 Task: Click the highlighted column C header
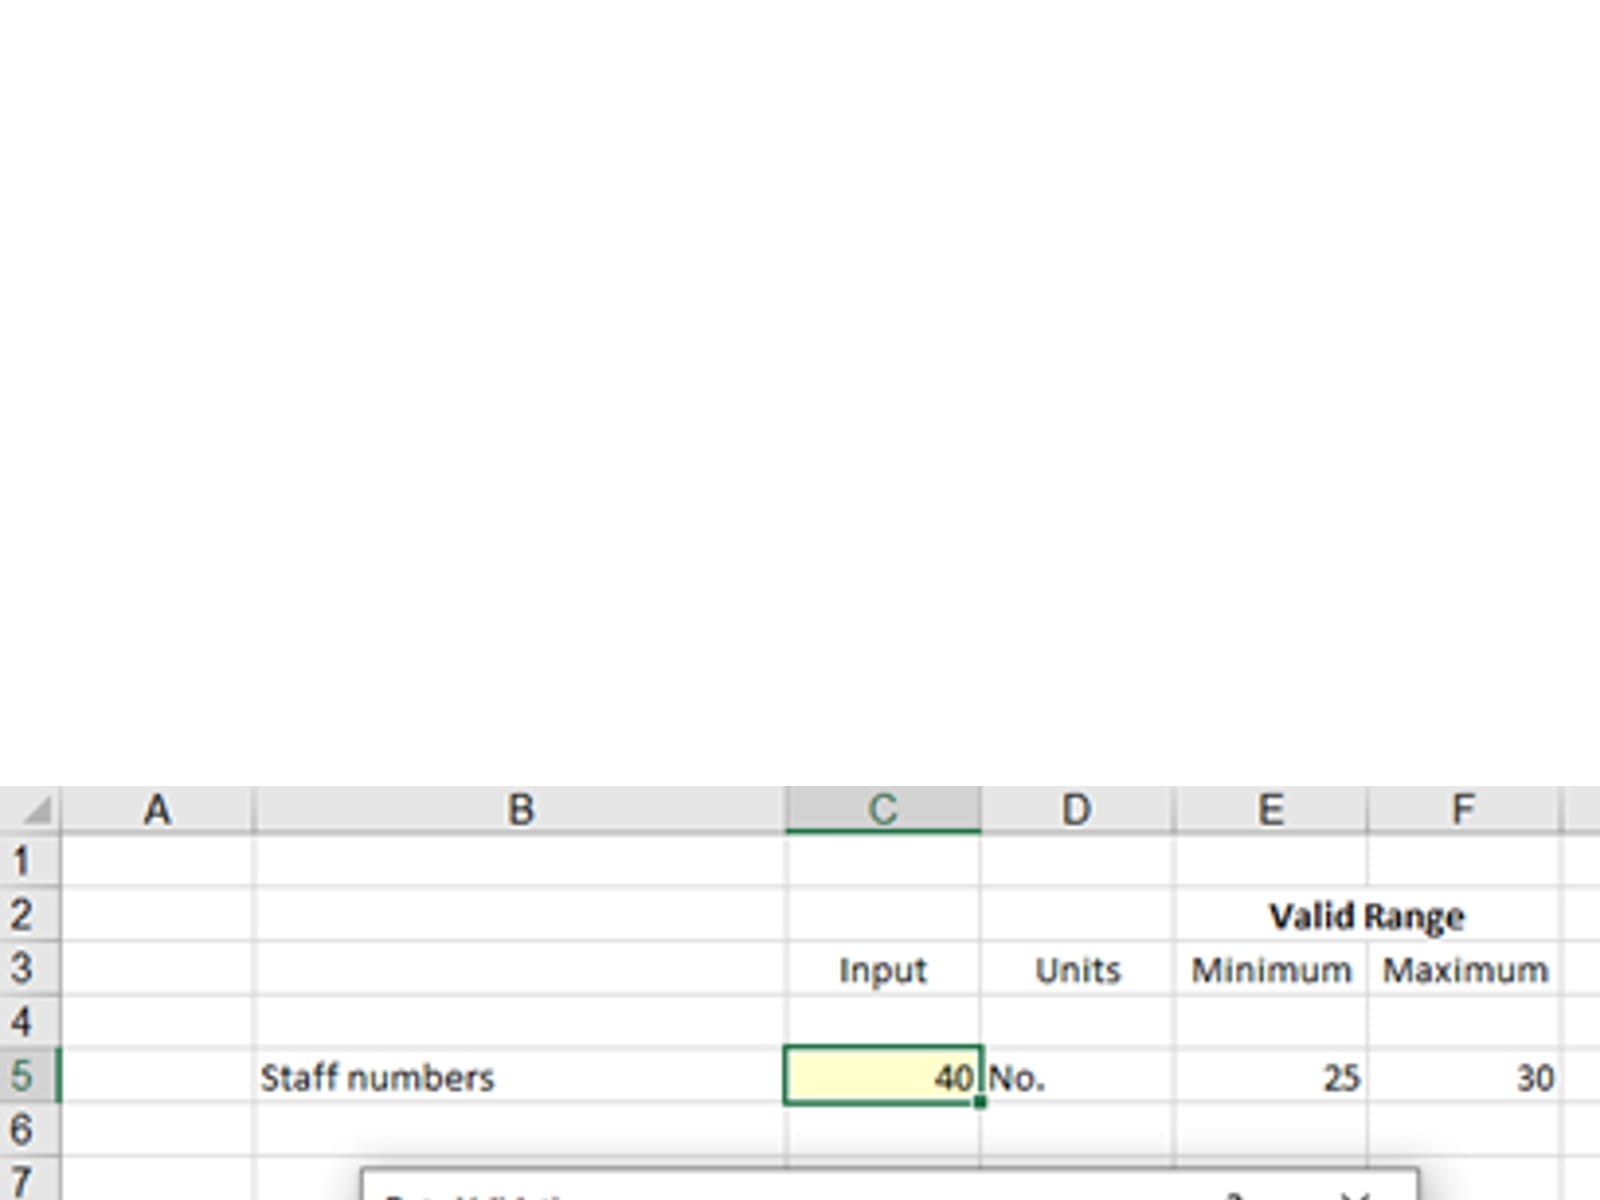pyautogui.click(x=882, y=809)
